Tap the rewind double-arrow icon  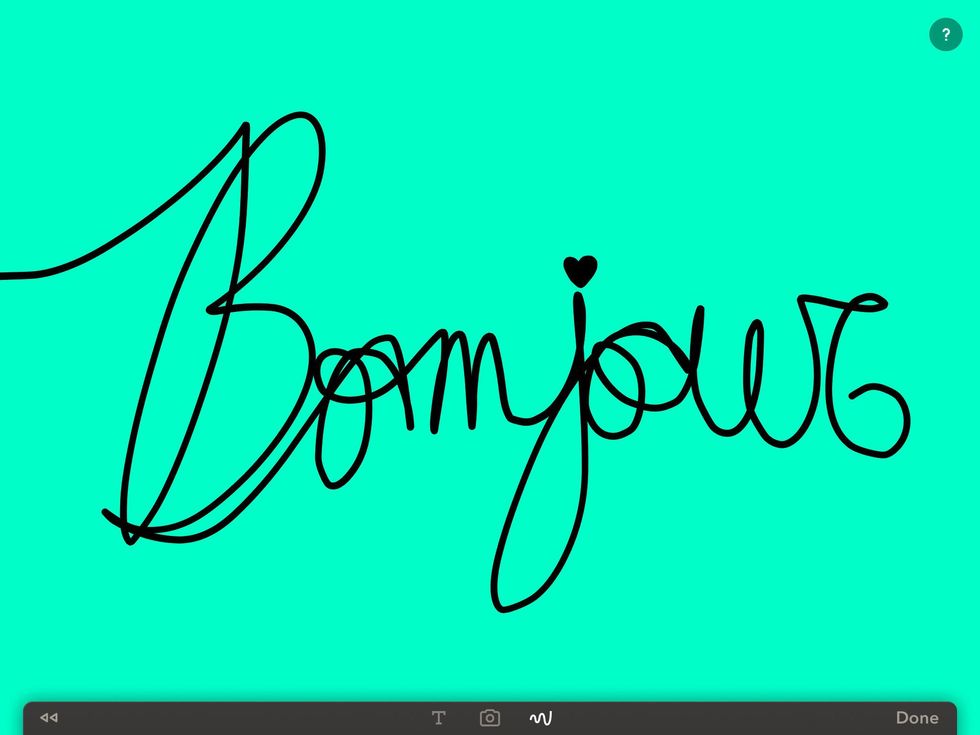pos(49,717)
